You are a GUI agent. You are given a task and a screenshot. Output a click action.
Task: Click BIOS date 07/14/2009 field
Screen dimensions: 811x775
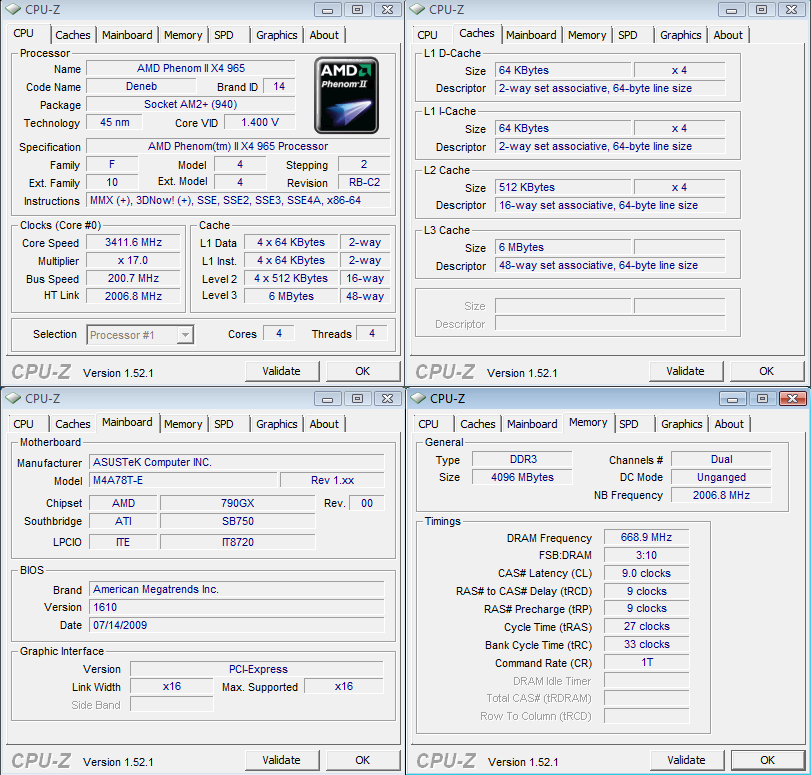(x=237, y=625)
